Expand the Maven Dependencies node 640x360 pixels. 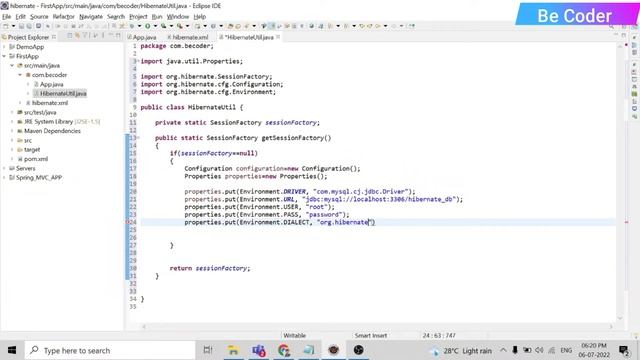[12, 131]
